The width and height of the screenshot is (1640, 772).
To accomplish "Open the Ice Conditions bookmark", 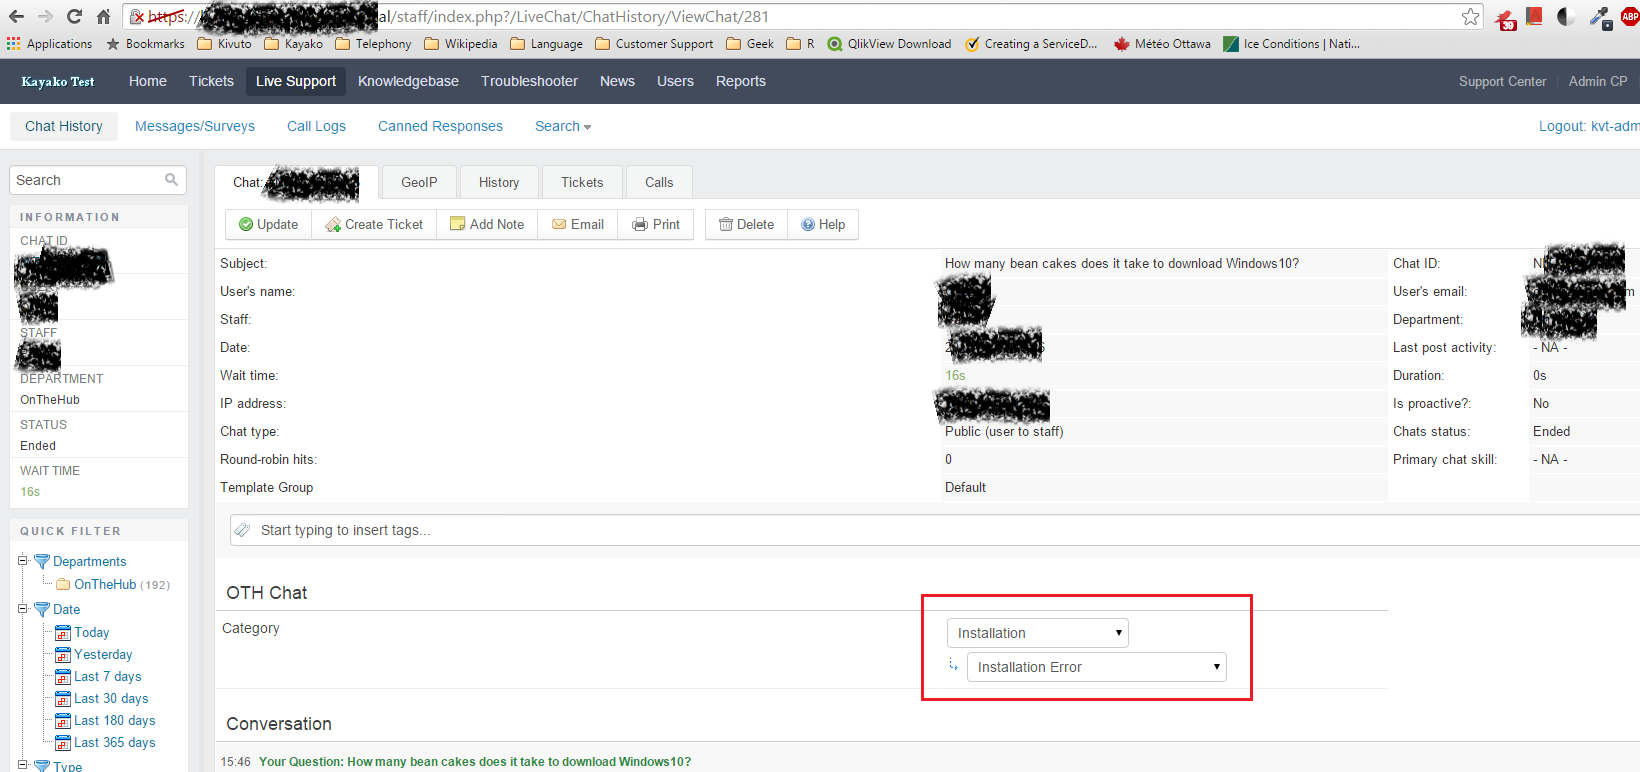I will point(1292,44).
